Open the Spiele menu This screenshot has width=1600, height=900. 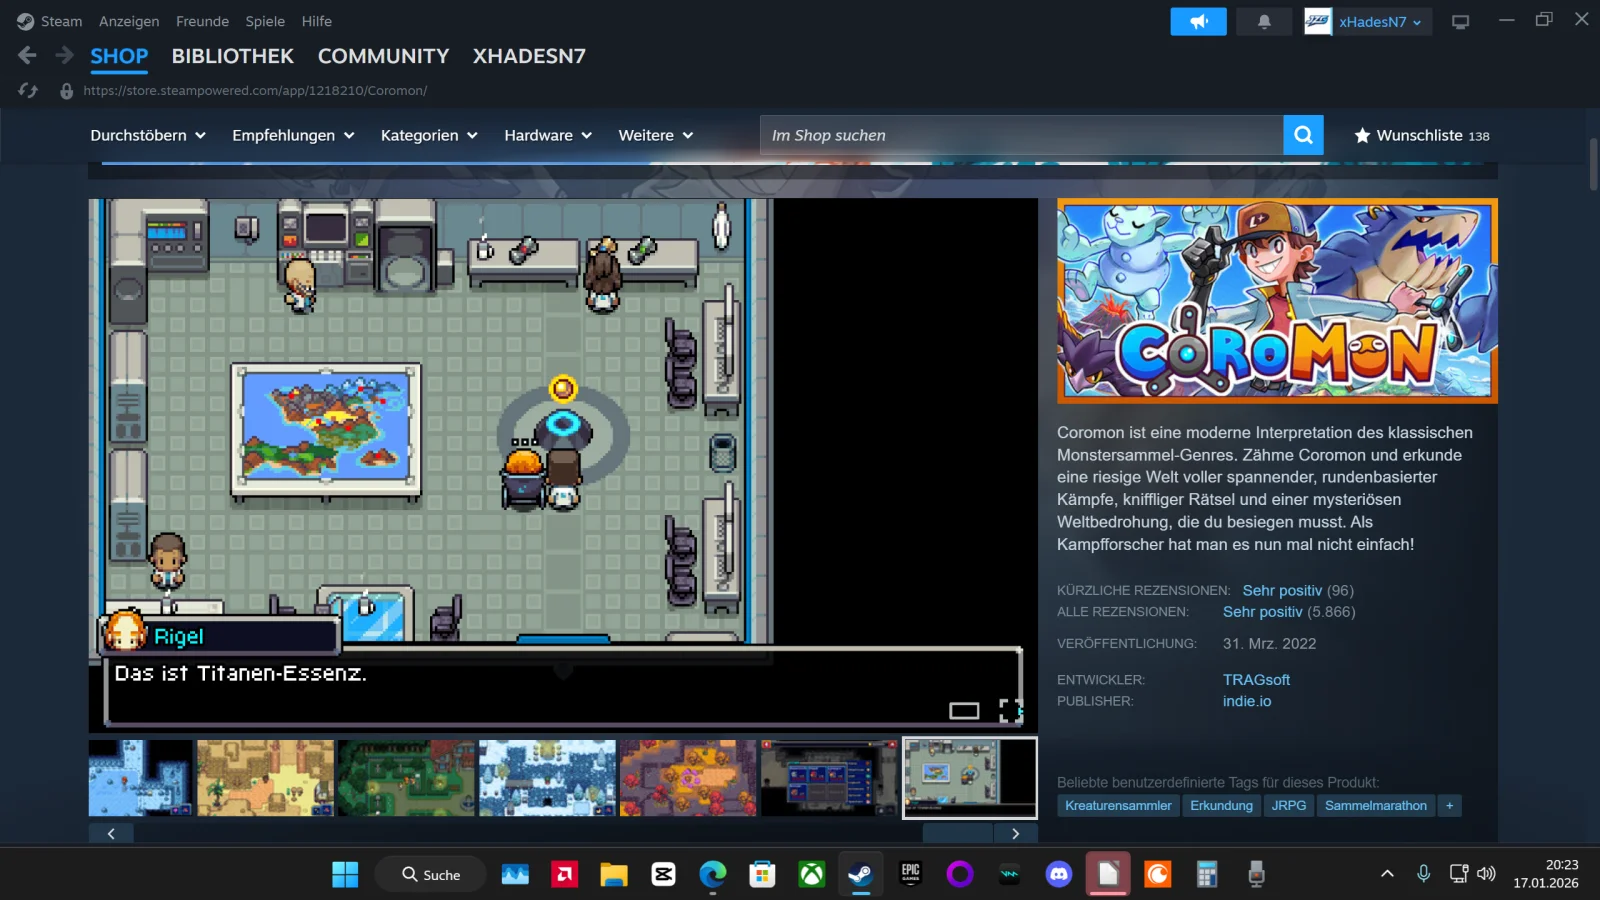[x=265, y=21]
